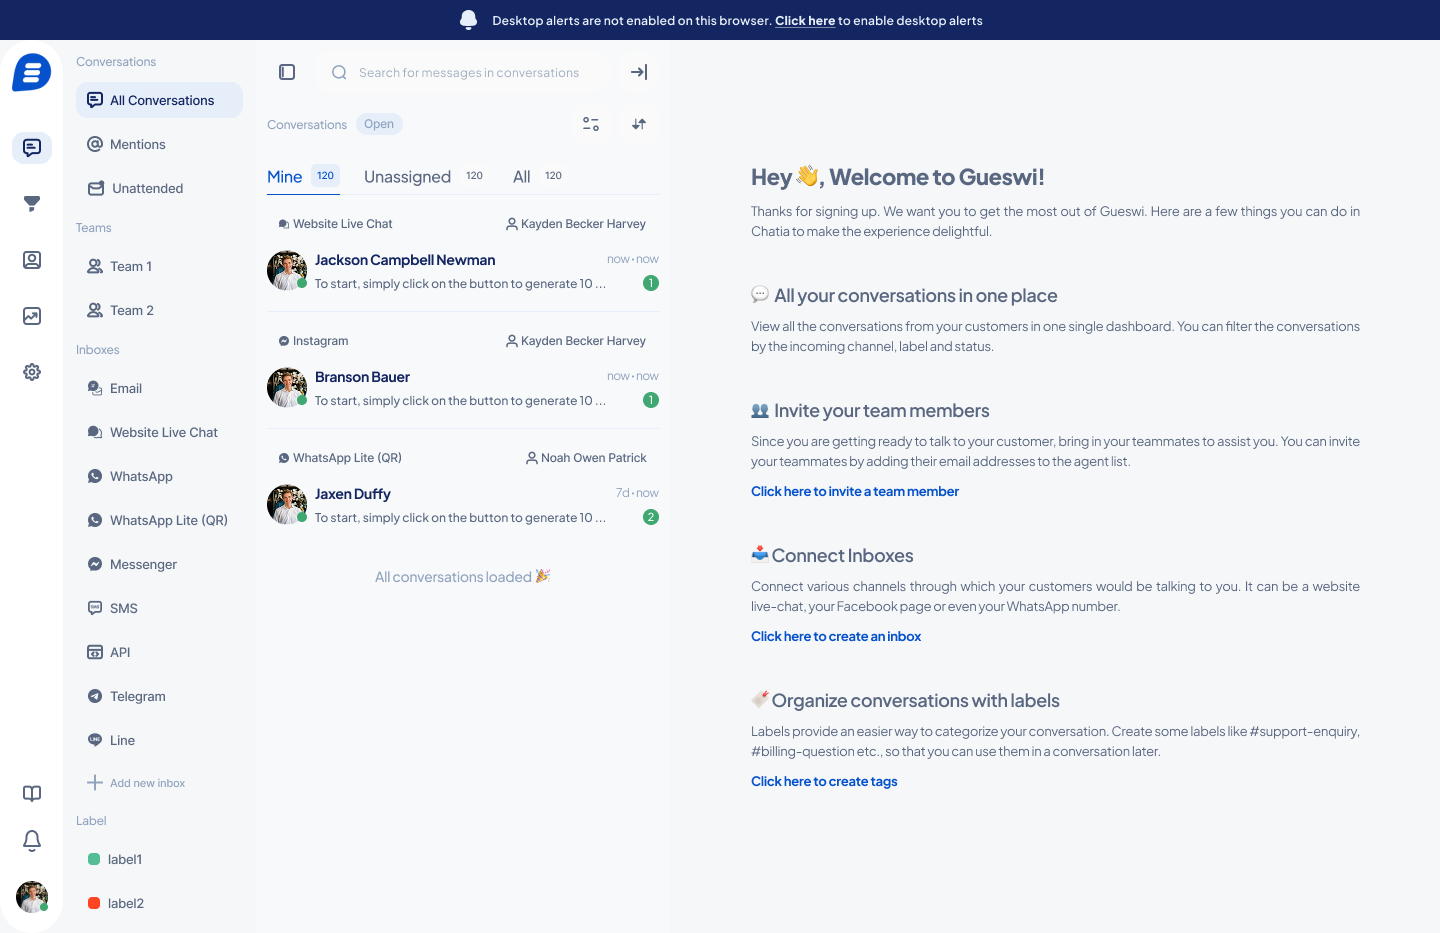
Task: Switch to the Unassigned tab
Action: [408, 177]
